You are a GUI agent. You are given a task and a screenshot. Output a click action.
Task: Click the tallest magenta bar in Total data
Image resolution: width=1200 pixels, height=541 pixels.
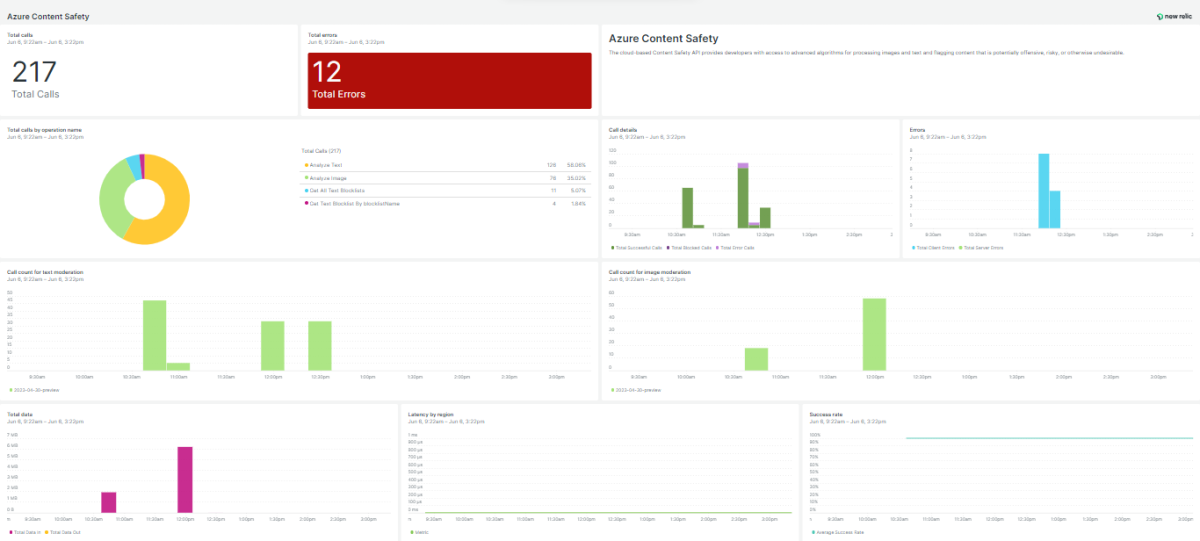pos(185,480)
